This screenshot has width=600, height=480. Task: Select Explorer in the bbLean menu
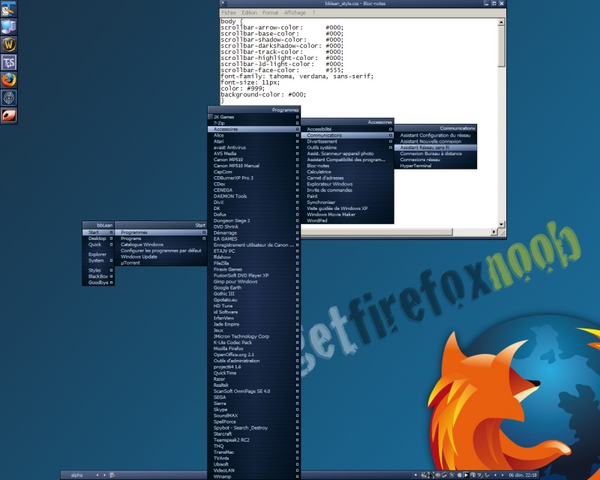tap(98, 254)
